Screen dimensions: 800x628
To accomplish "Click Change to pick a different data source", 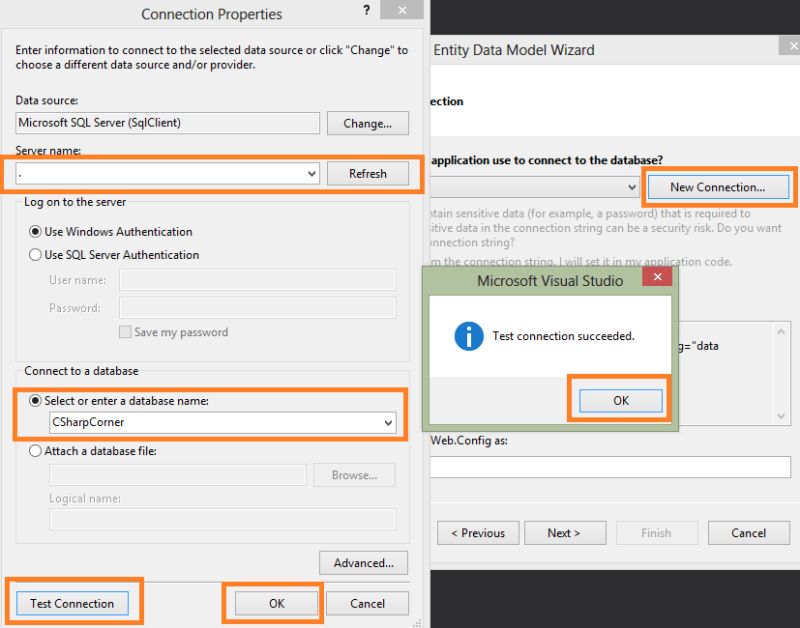I will point(366,123).
